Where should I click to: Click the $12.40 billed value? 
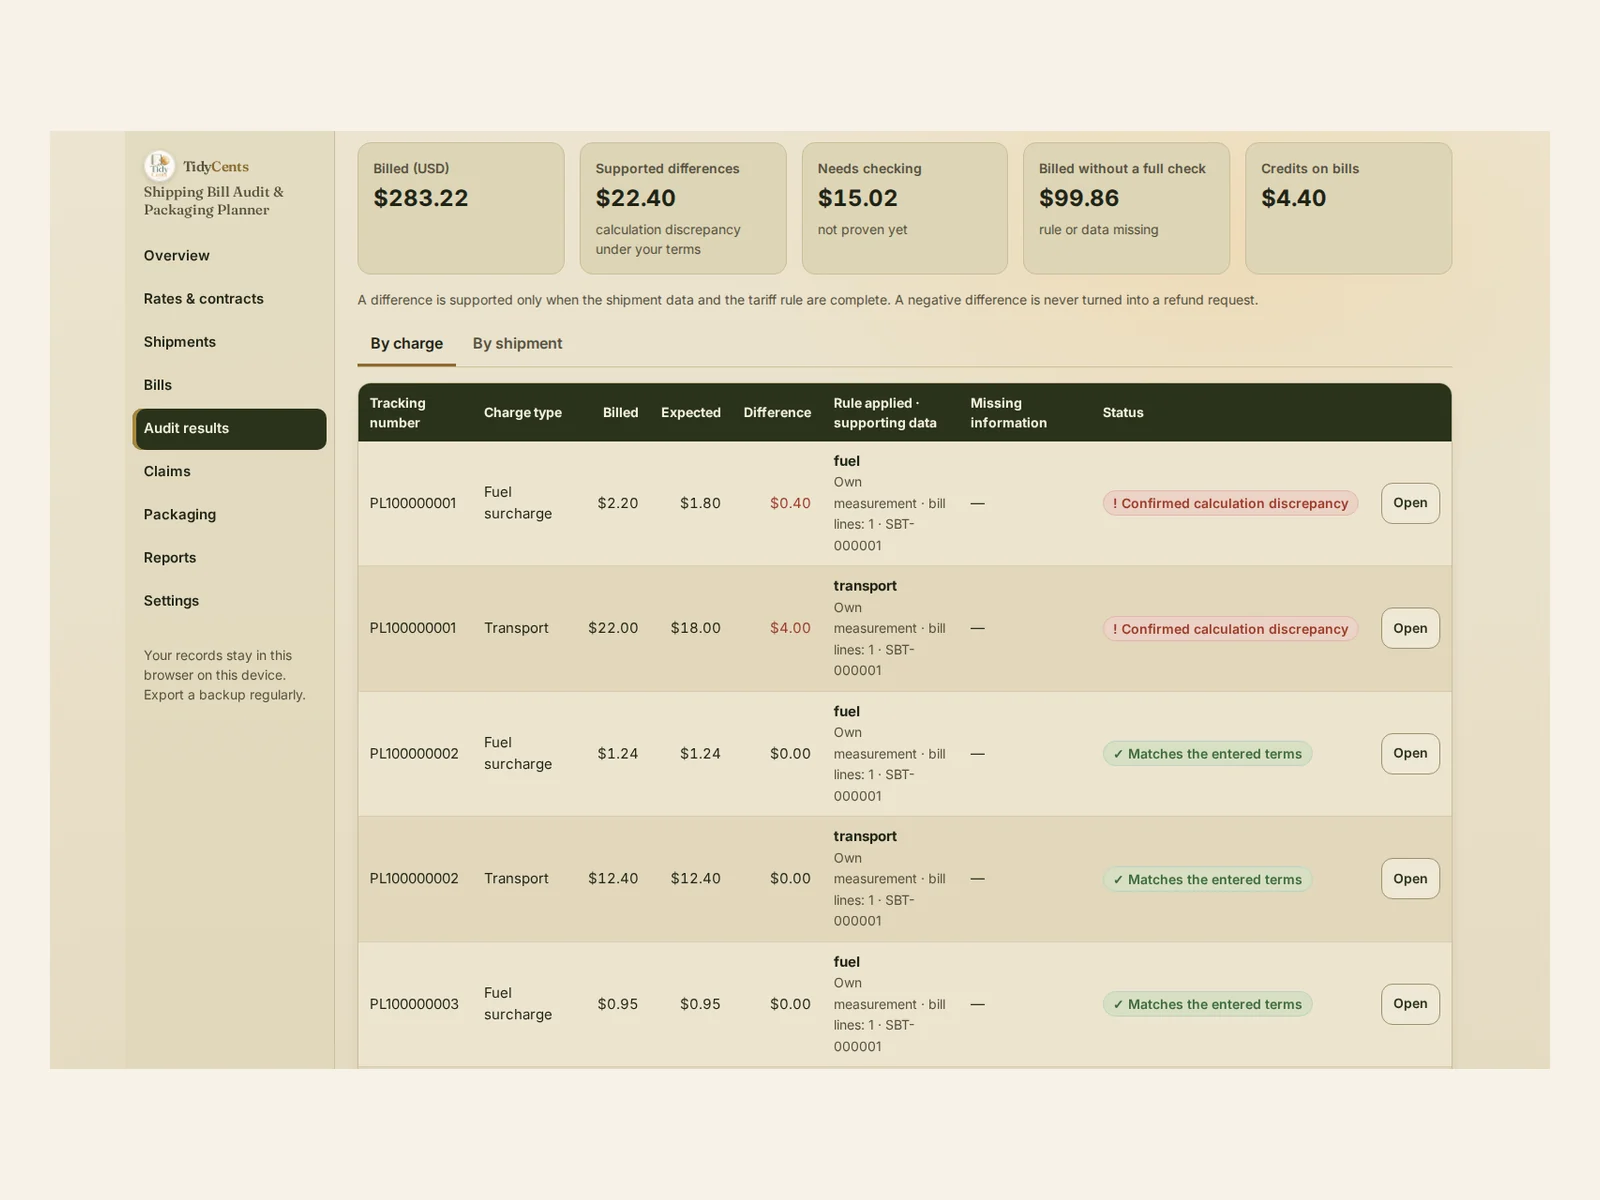[x=613, y=878]
